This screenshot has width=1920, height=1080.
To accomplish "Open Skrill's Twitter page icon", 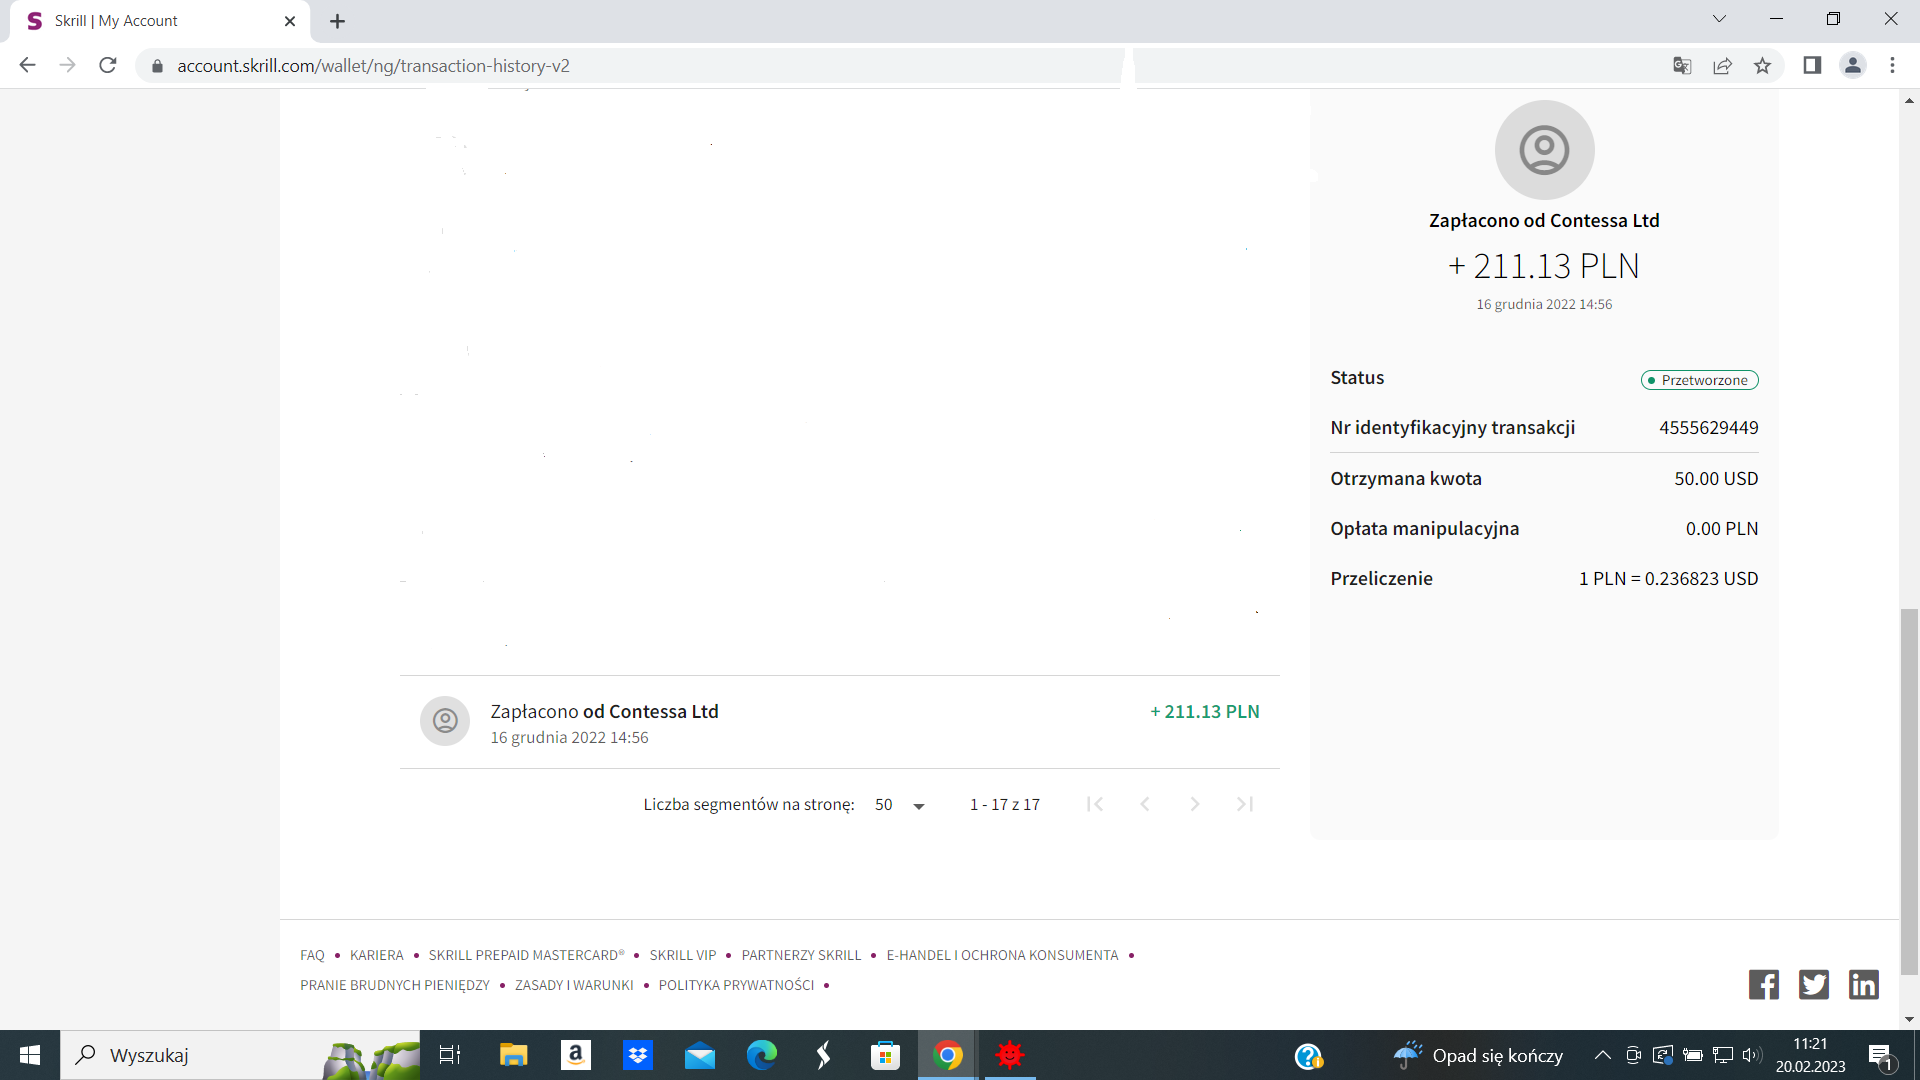I will point(1814,985).
